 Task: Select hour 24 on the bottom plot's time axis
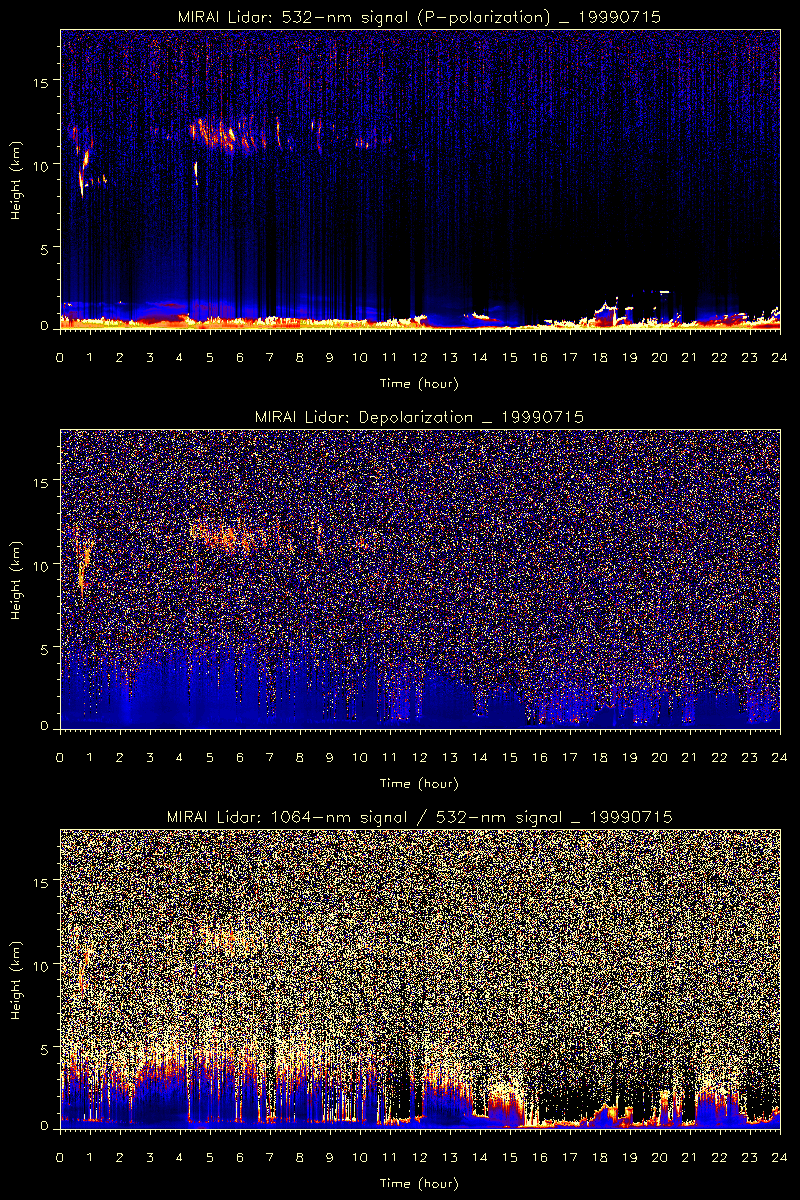(x=780, y=1157)
